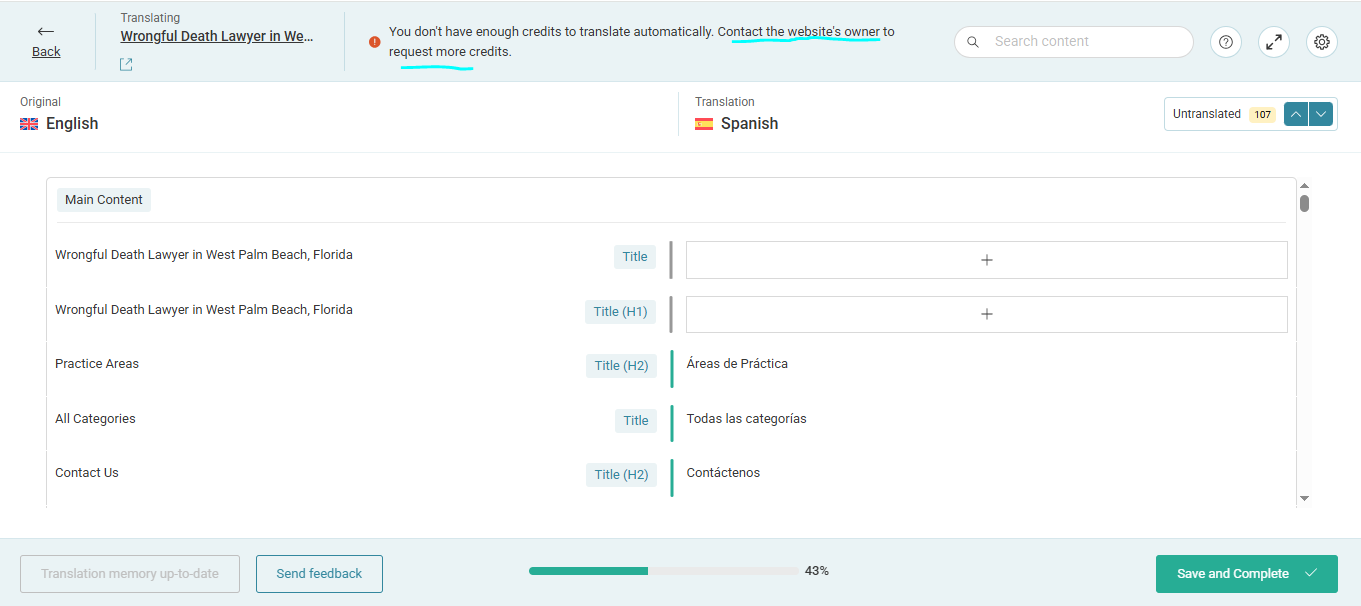The width and height of the screenshot is (1361, 606).
Task: Click the search magnifier icon
Action: 973,42
